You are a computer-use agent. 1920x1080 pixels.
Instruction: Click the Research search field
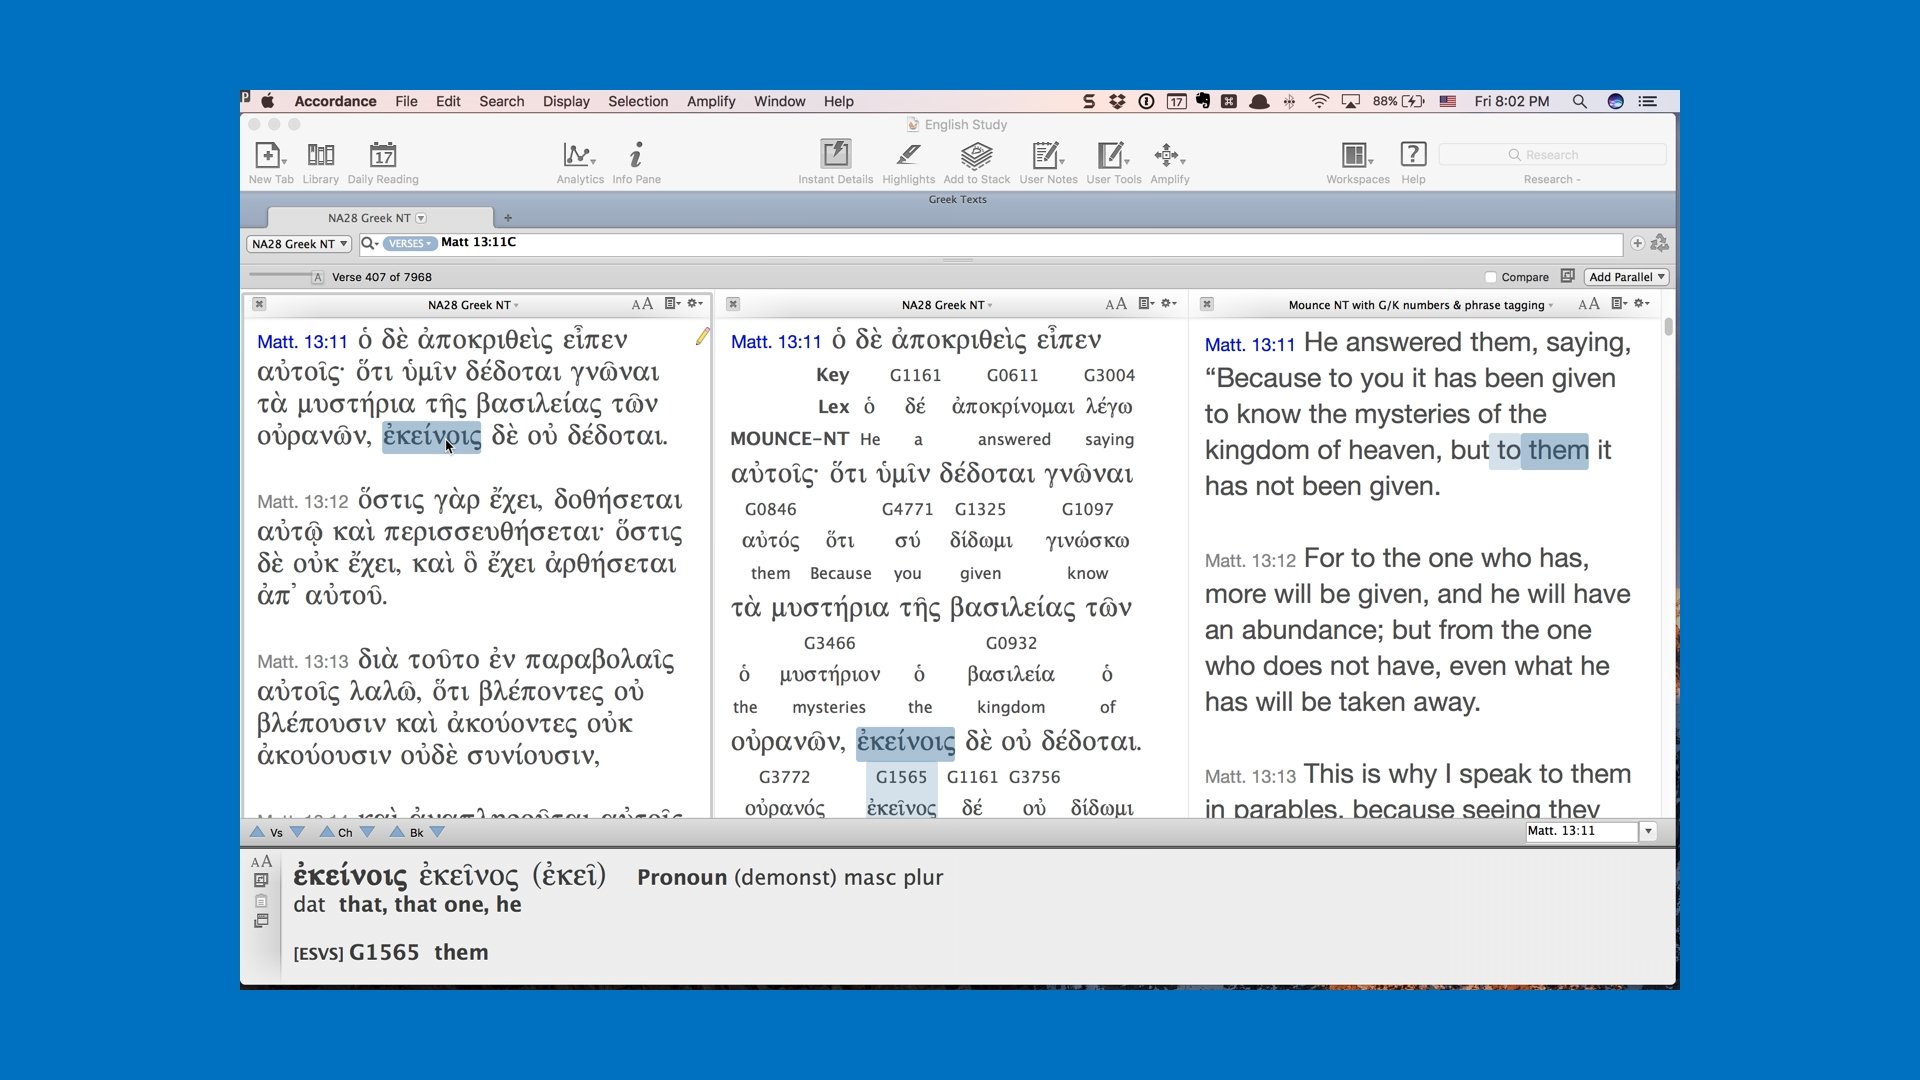click(x=1551, y=155)
